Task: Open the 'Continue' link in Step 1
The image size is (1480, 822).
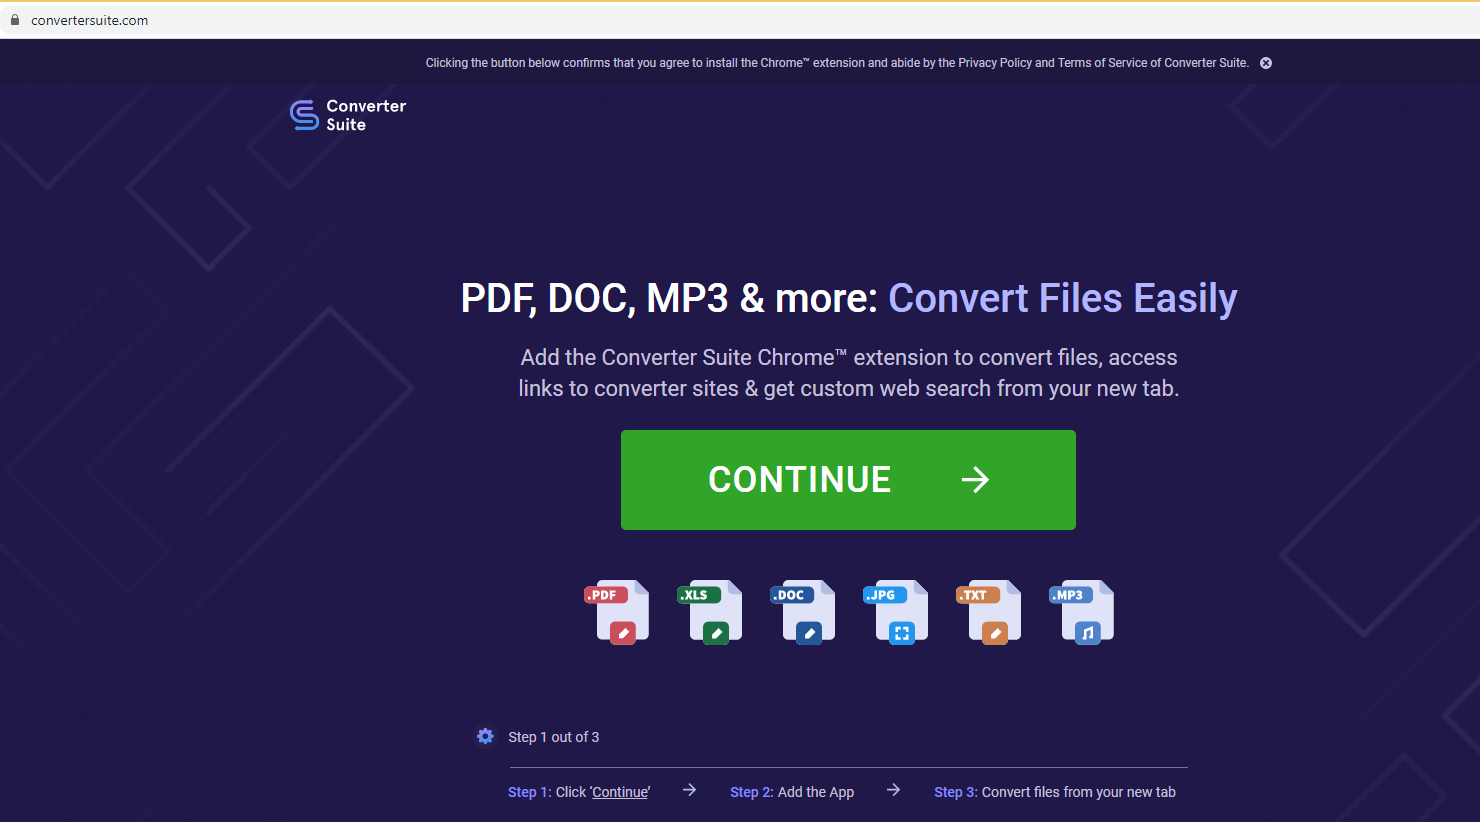Action: (620, 792)
